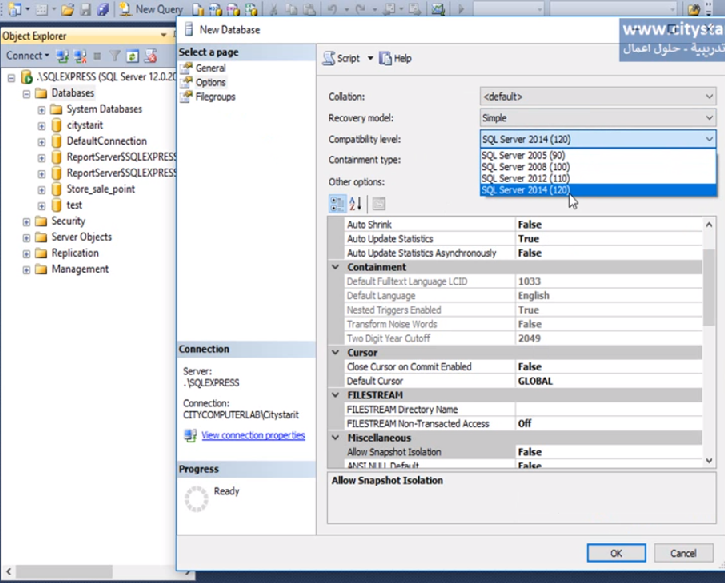Click the Open File folder icon
The height and width of the screenshot is (583, 725).
pyautogui.click(x=67, y=9)
